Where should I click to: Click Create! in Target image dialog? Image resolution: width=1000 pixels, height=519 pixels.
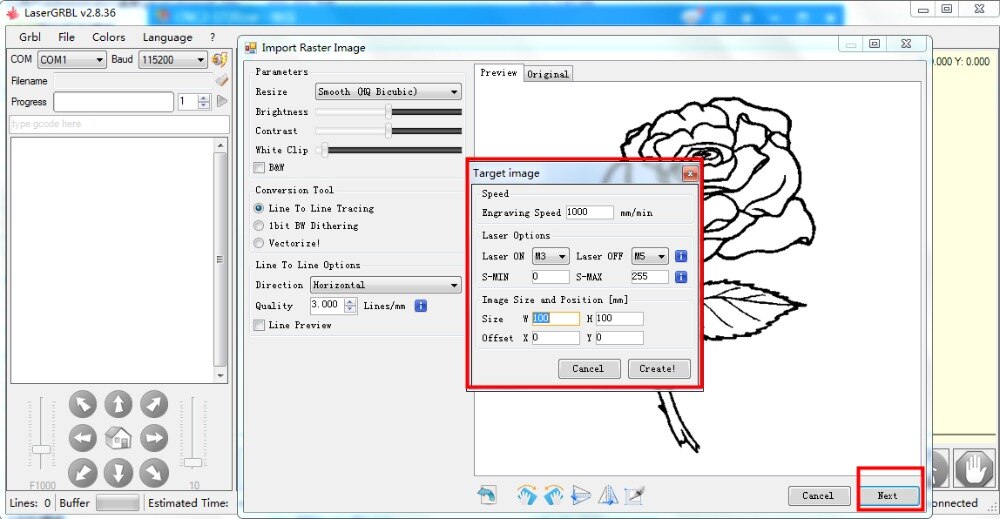click(659, 369)
